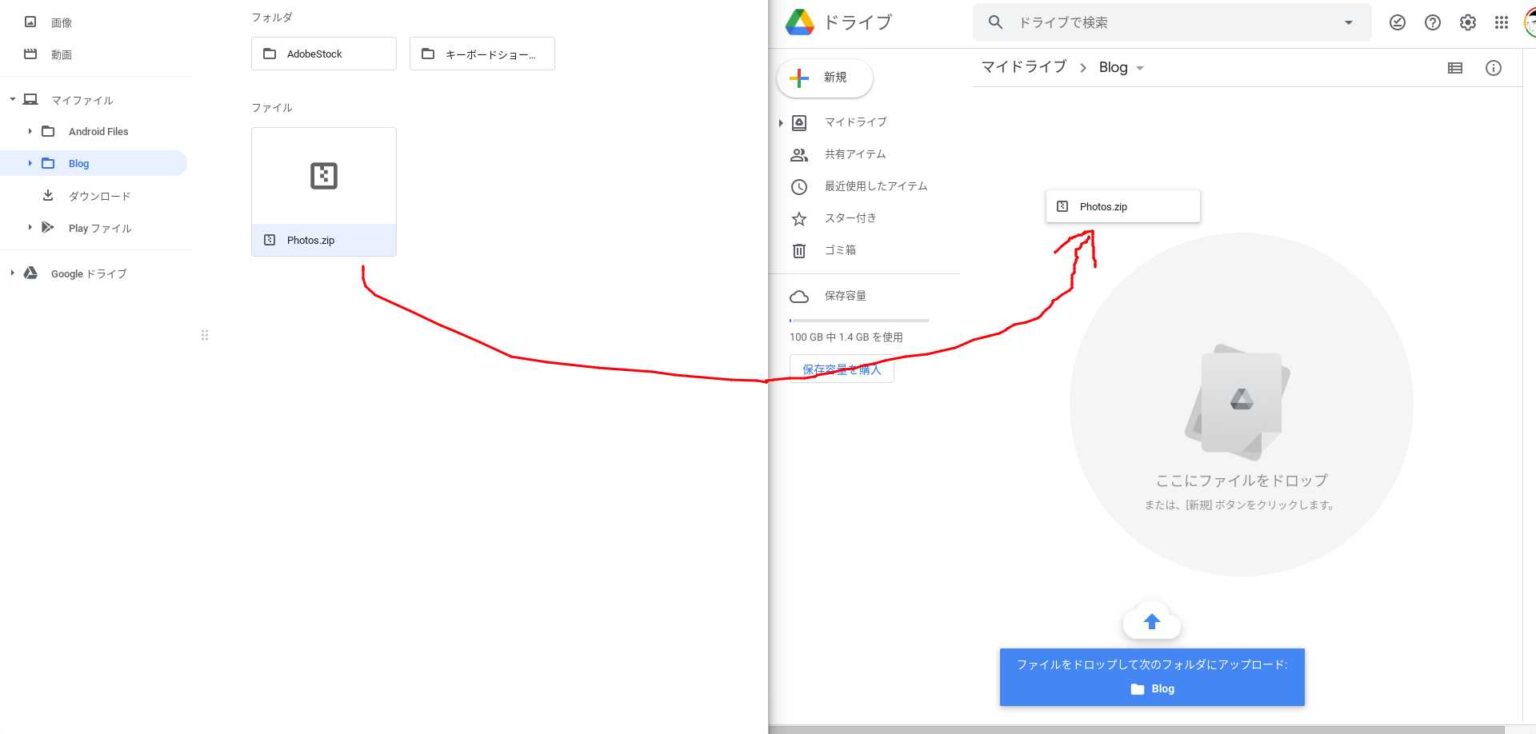This screenshot has width=1536, height=734.
Task: Click in the ドライブで検索 search field
Action: click(1170, 22)
